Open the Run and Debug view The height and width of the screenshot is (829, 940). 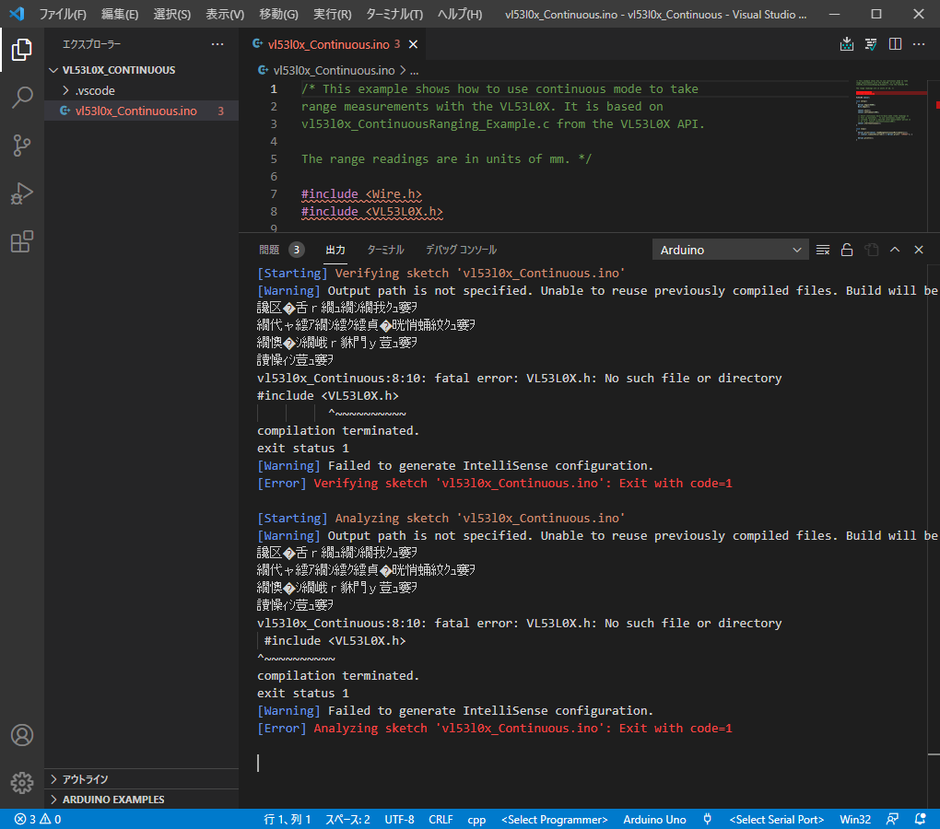pyautogui.click(x=22, y=194)
